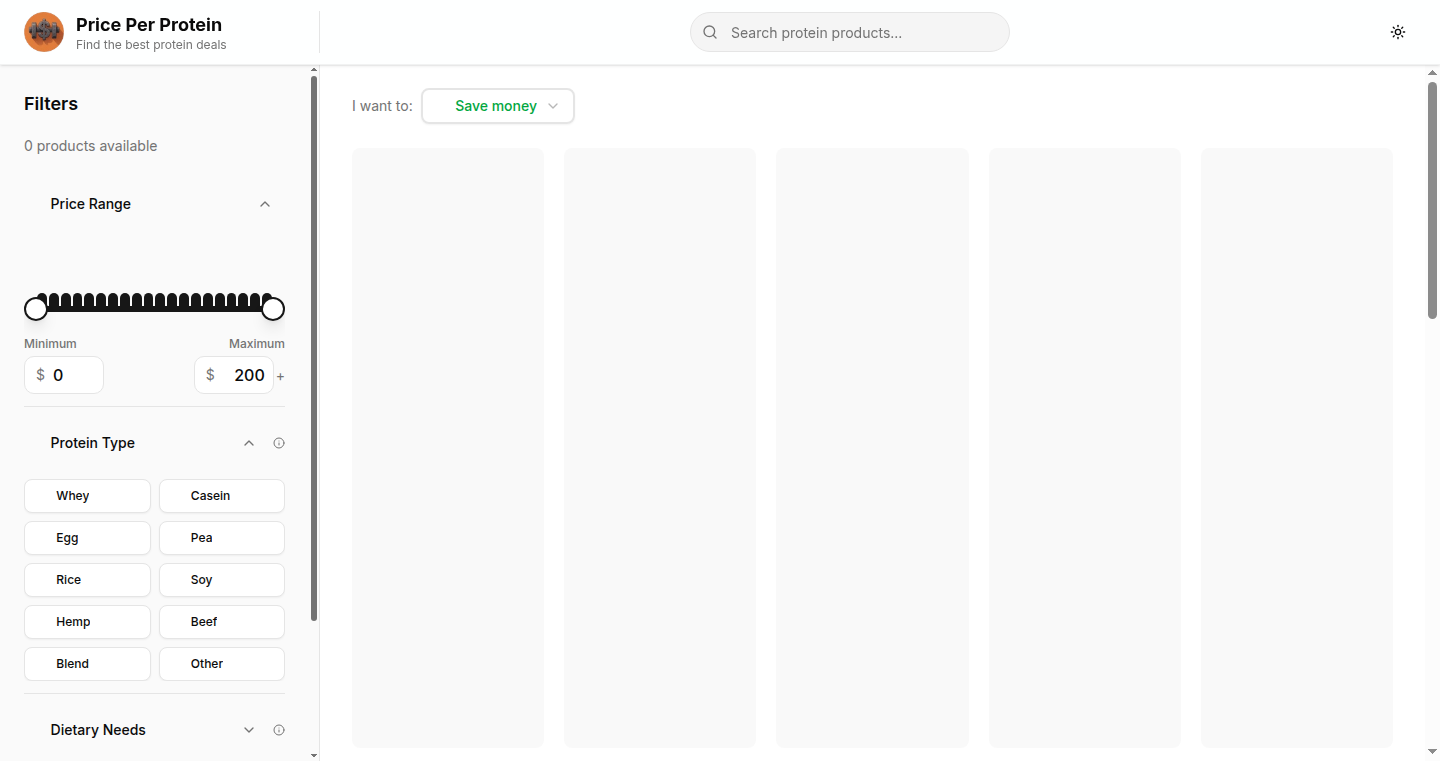The width and height of the screenshot is (1440, 761).
Task: Click the Price Per Protein site title
Action: 149,24
